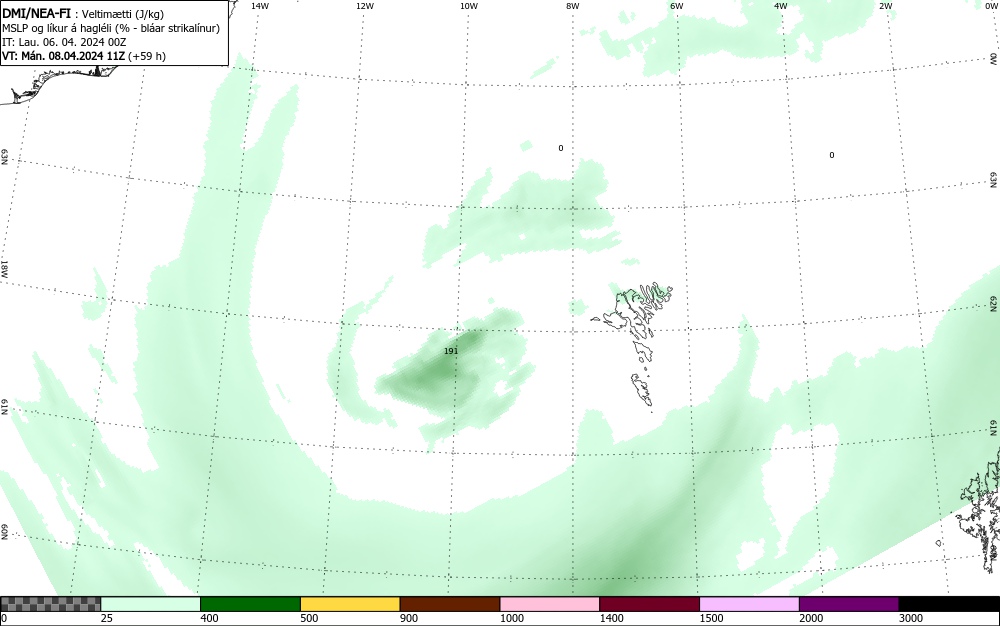Click the dark red 1400-1500 legend swatch
1000x626 pixels.
point(649,604)
